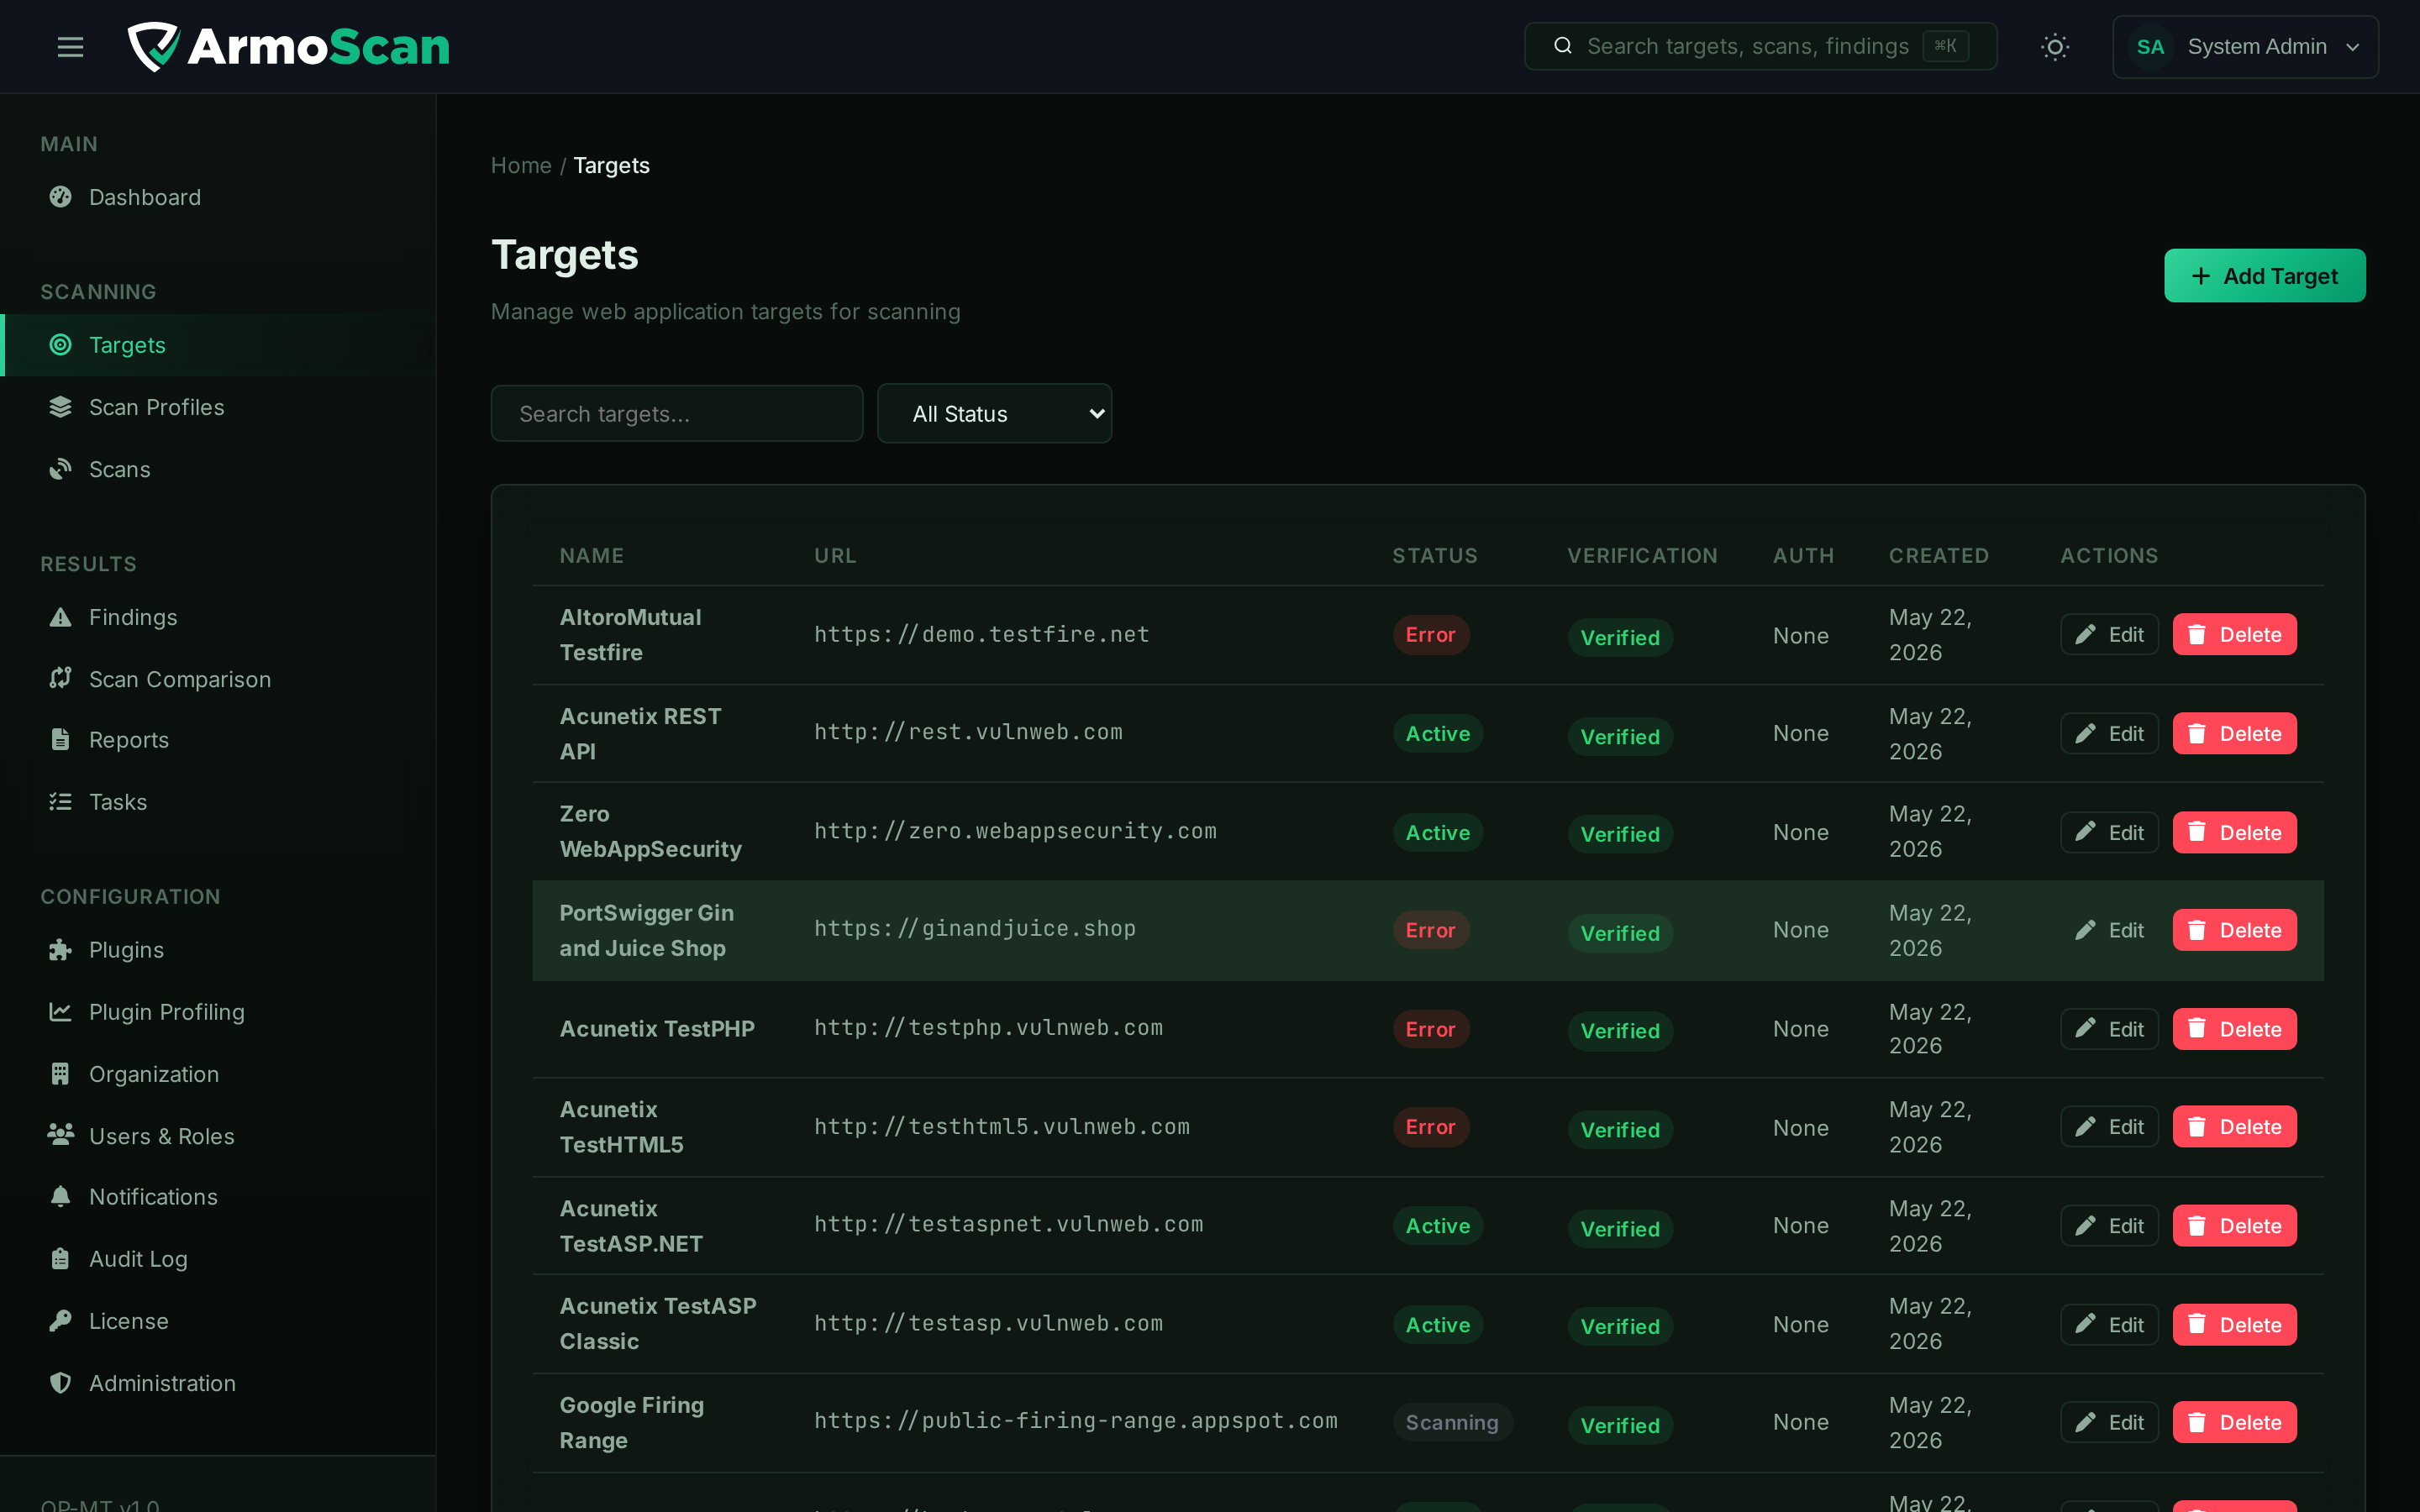Delete the Acunetix TestHTML5 target
This screenshot has height=1512, width=2420.
(2234, 1128)
